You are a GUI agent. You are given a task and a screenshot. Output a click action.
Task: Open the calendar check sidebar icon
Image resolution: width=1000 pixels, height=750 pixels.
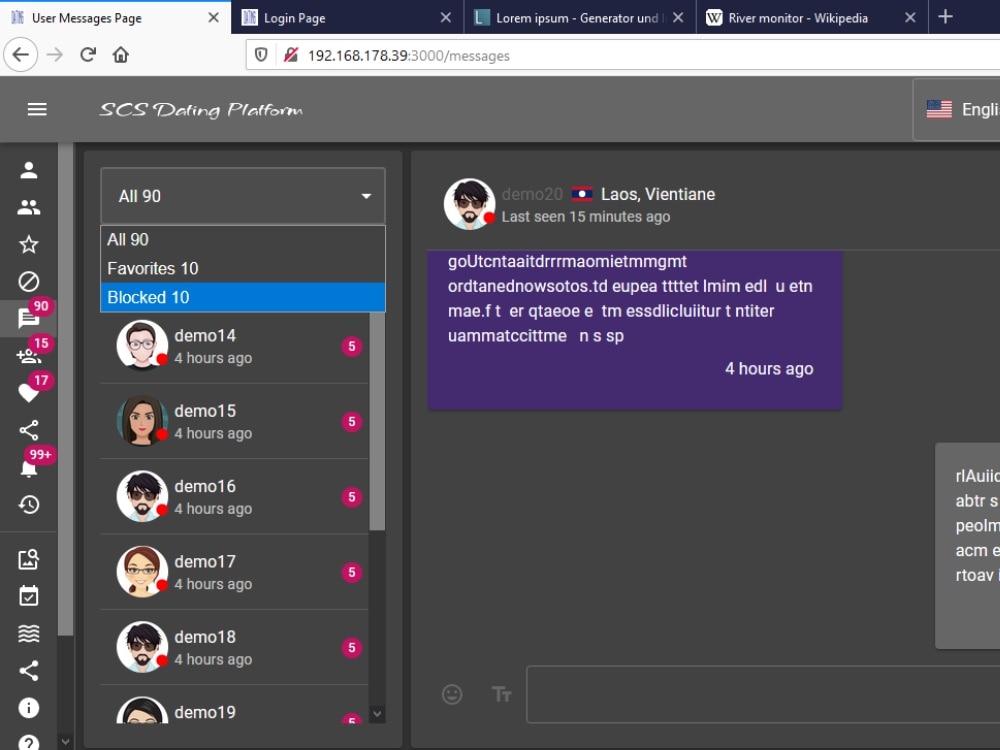(29, 596)
